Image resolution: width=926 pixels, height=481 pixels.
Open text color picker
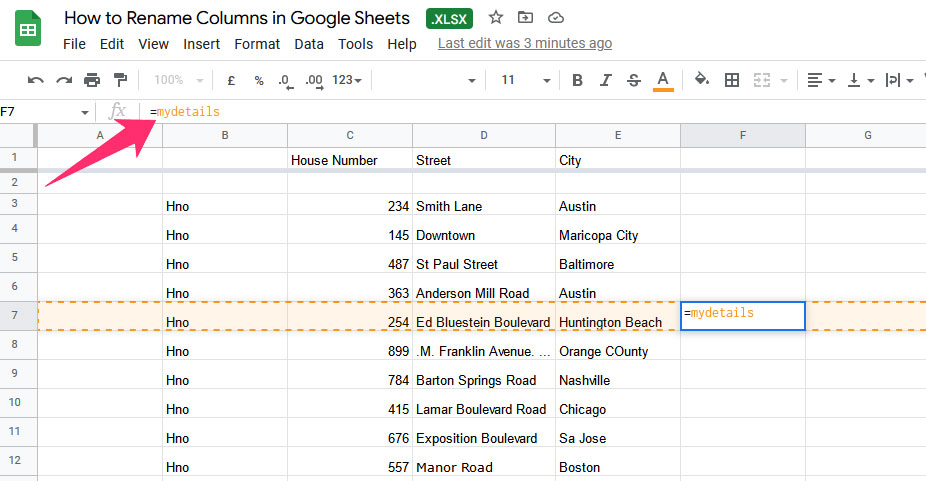(x=663, y=81)
